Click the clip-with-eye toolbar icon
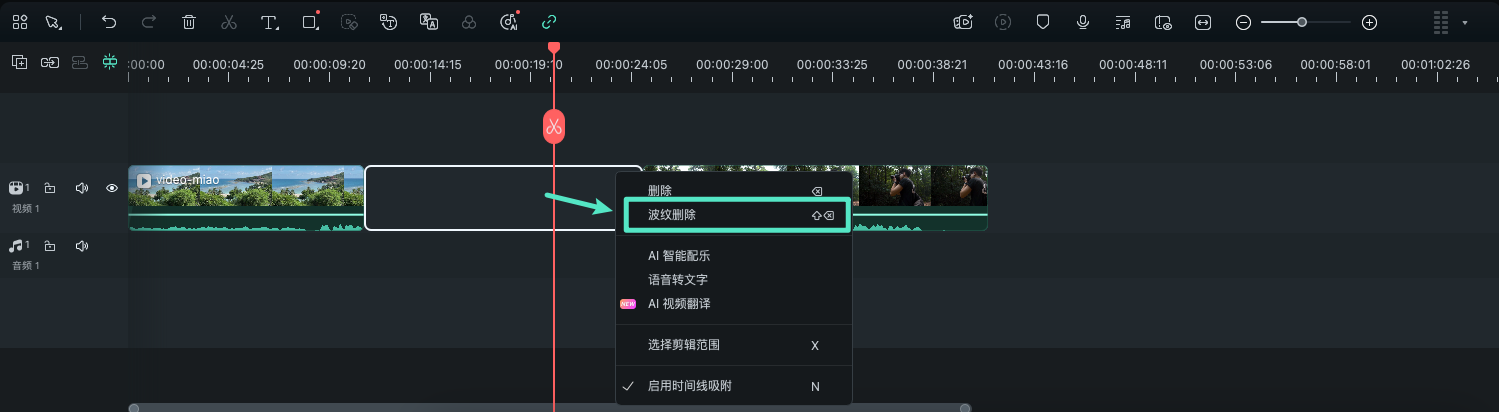This screenshot has height=412, width=1499. coord(1163,22)
